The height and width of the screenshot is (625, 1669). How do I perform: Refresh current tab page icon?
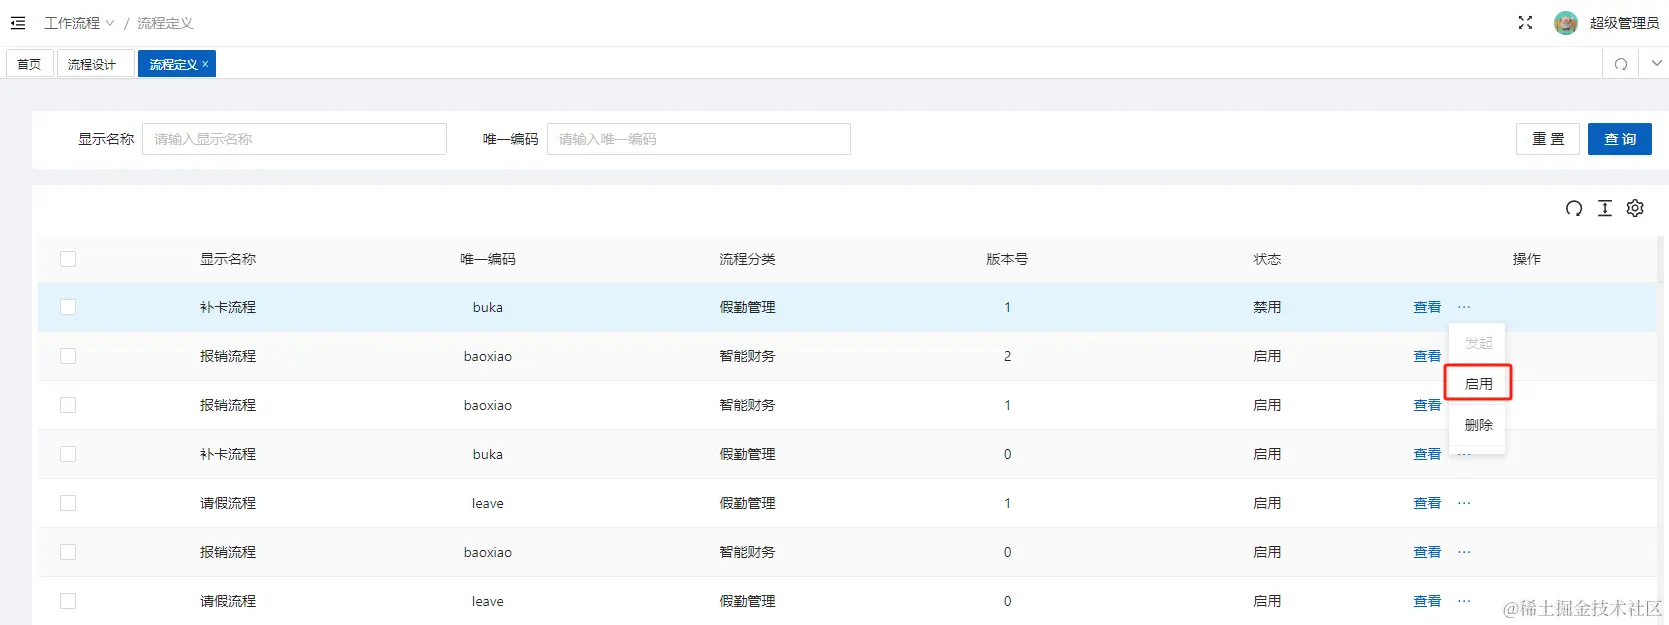tap(1621, 64)
